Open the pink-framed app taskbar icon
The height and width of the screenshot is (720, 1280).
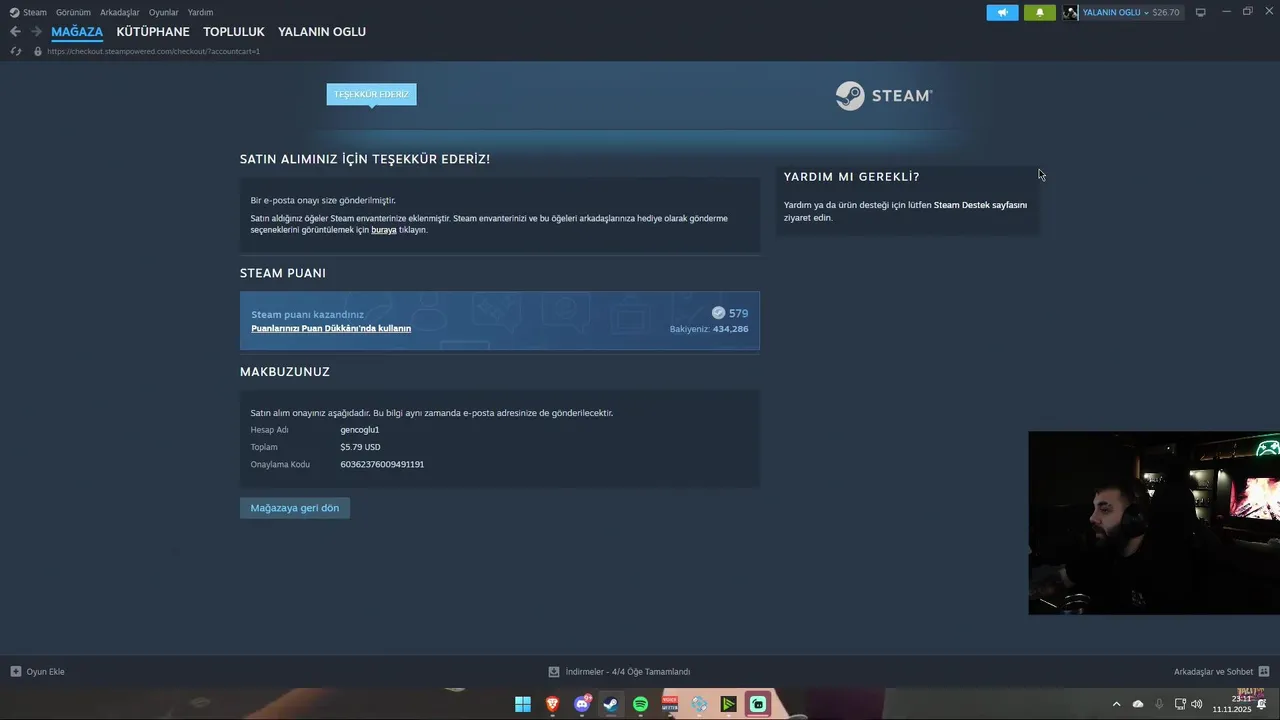point(758,704)
